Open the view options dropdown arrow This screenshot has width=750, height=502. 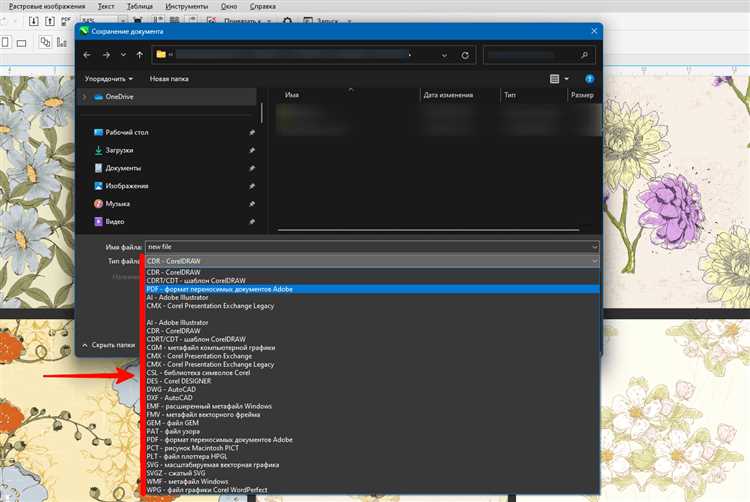[567, 79]
